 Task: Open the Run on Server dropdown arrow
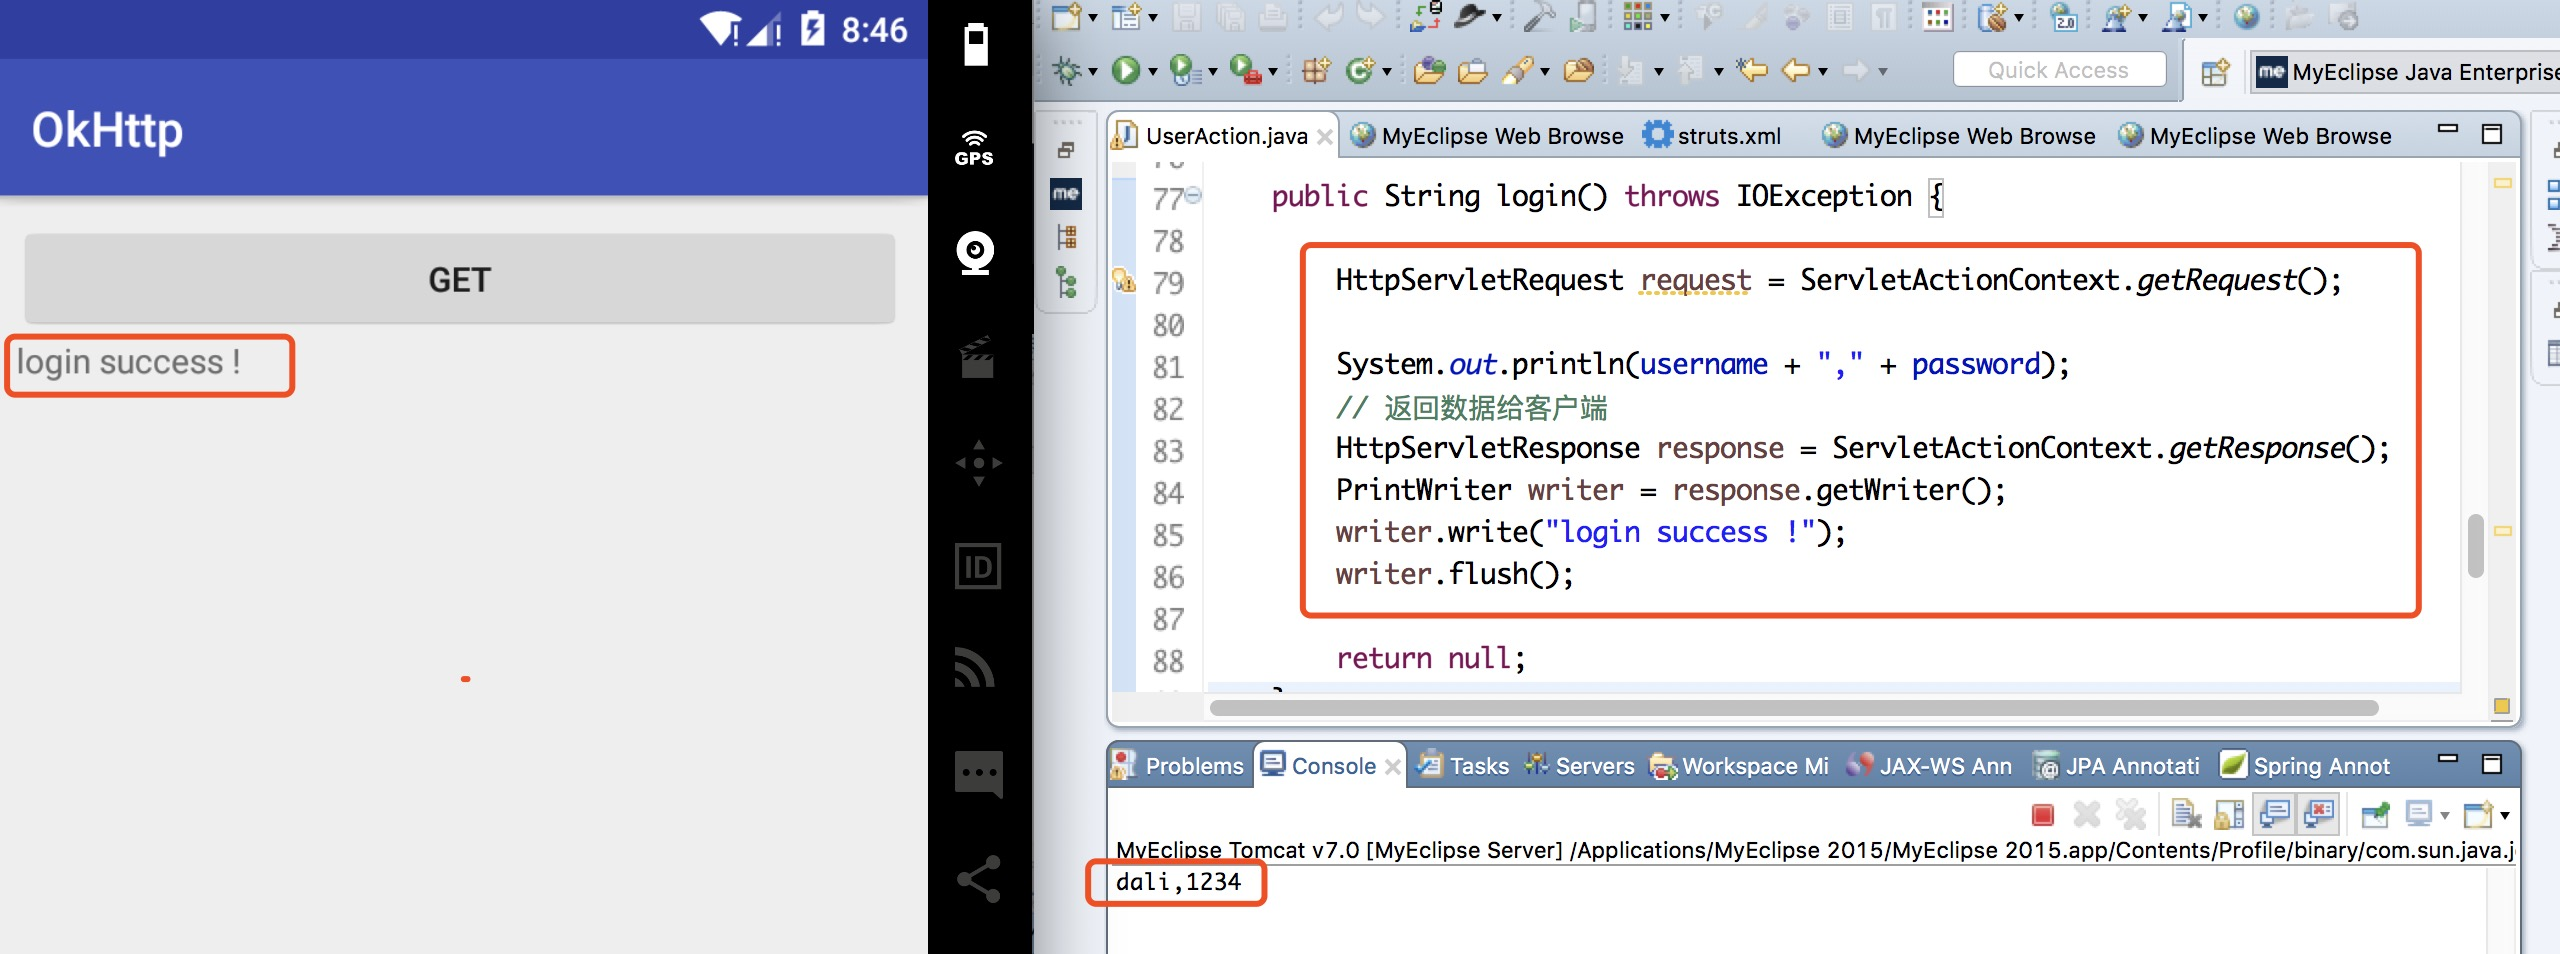tap(1212, 72)
